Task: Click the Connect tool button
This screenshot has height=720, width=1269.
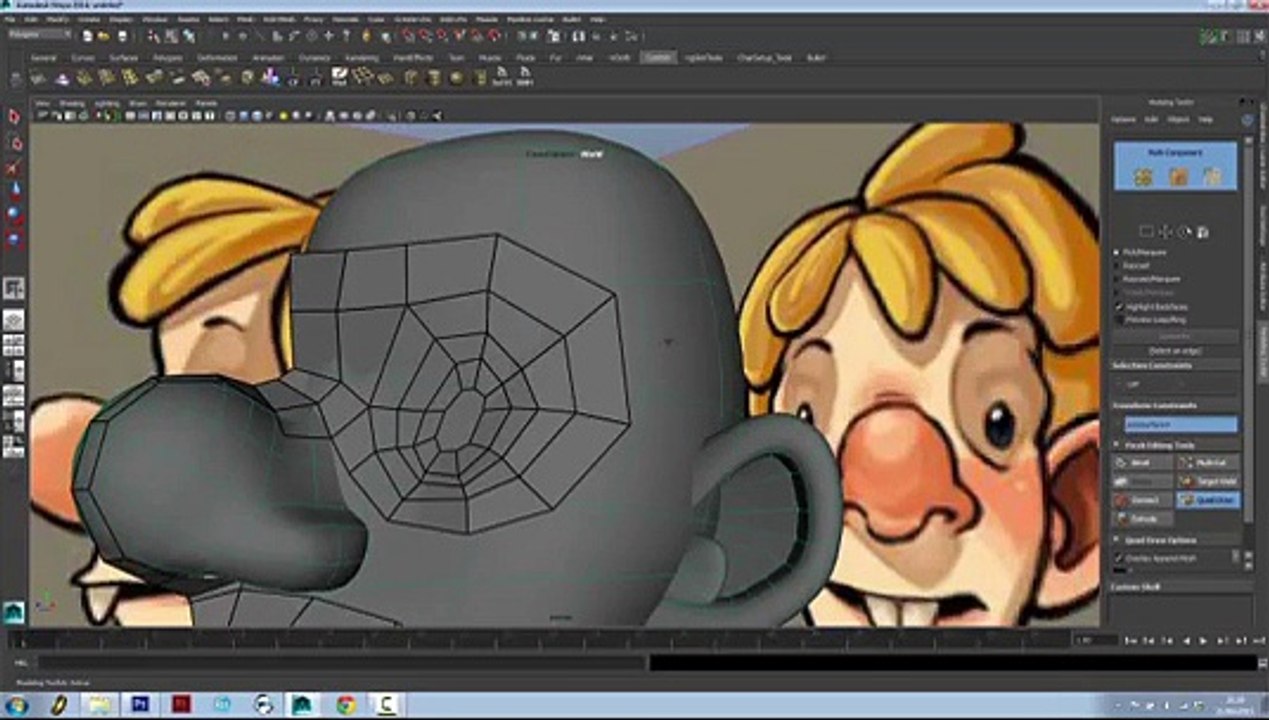Action: (x=1143, y=499)
